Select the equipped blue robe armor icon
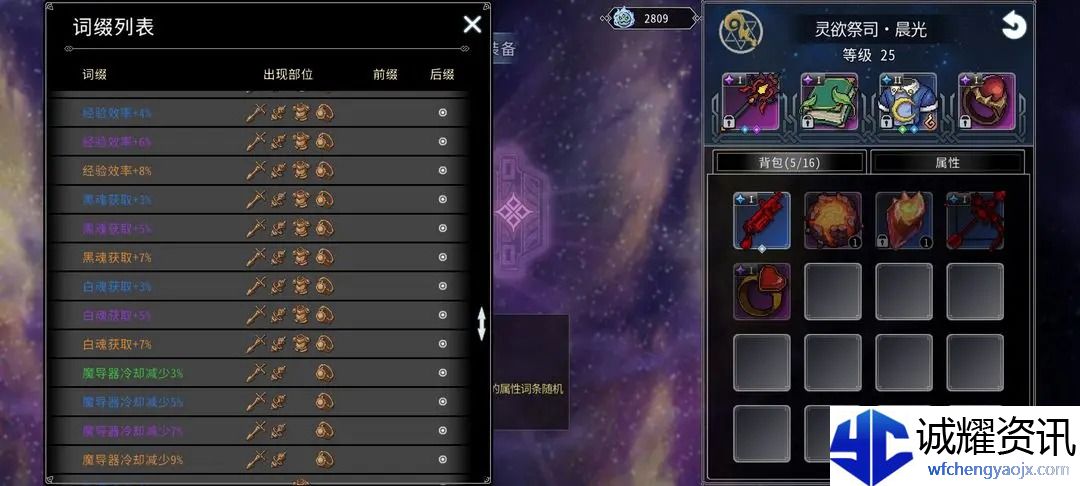 pyautogui.click(x=908, y=102)
